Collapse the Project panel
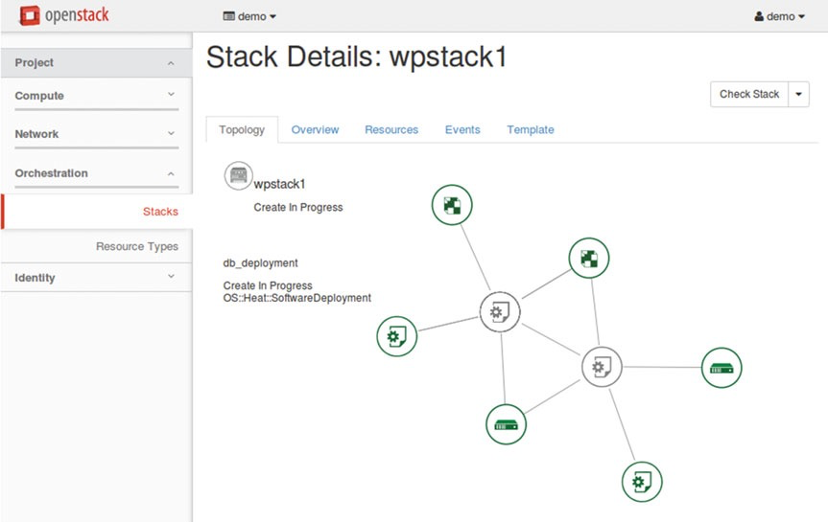The width and height of the screenshot is (828, 522). (96, 63)
